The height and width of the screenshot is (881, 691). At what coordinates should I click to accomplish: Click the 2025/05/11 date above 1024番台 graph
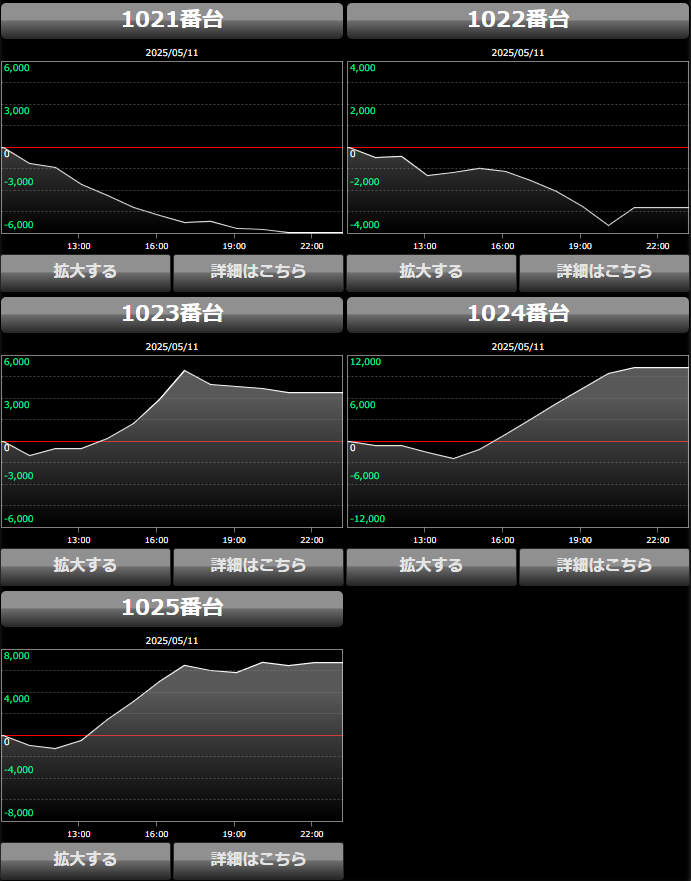pyautogui.click(x=518, y=347)
